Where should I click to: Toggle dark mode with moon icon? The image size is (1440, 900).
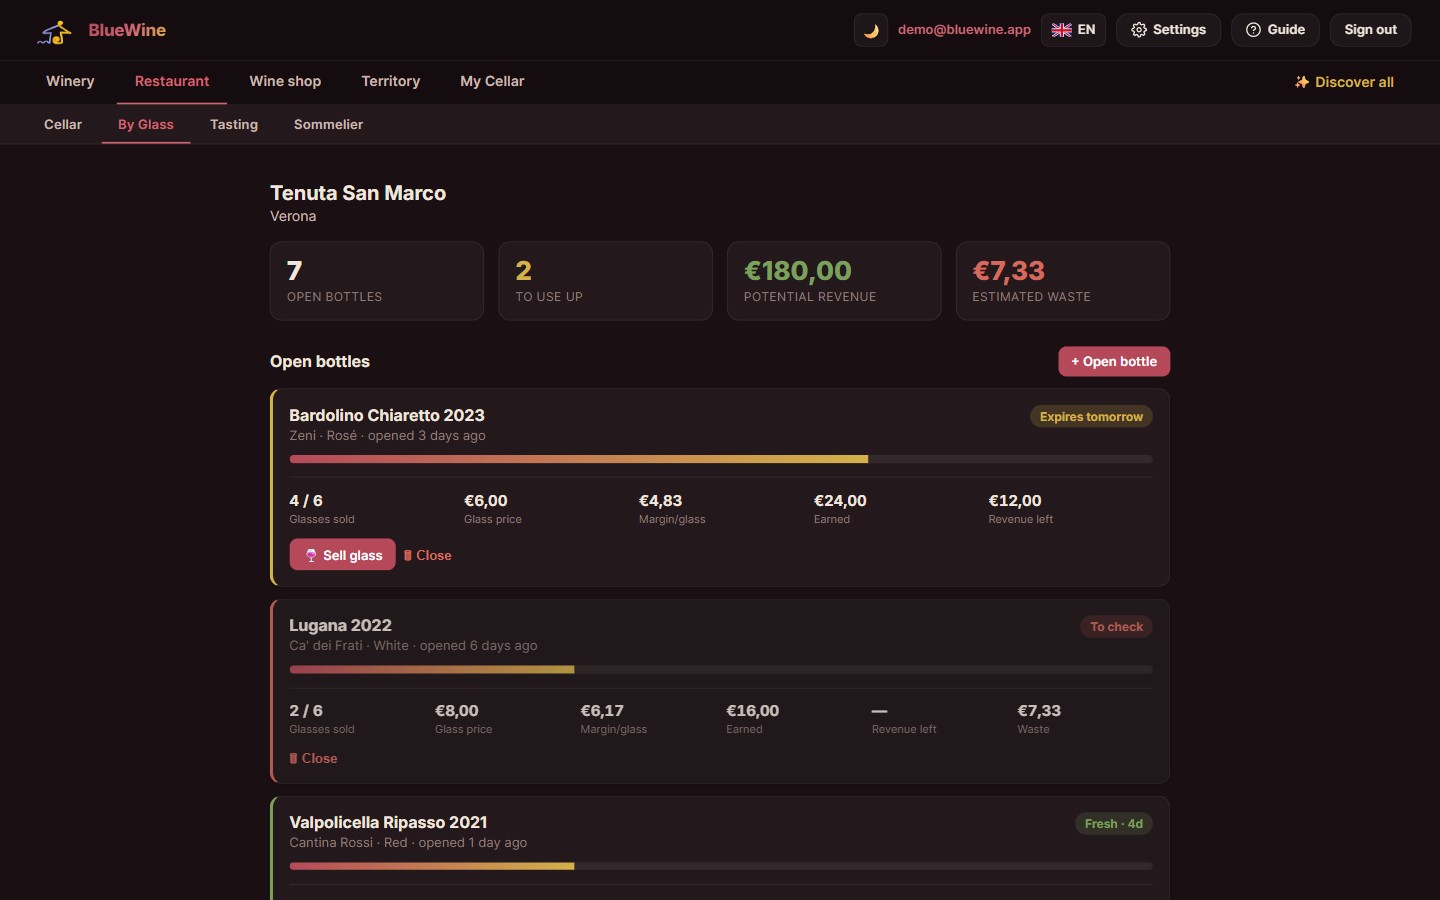(x=871, y=30)
